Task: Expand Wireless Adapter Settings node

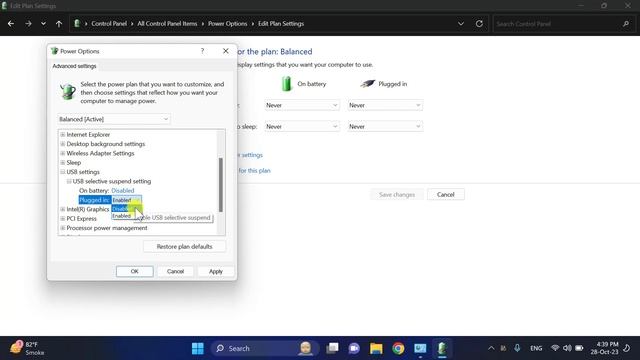Action: coord(62,153)
